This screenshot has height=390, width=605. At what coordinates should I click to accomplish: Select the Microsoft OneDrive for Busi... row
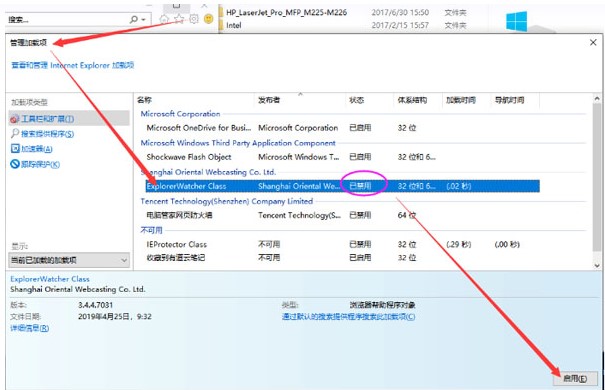[343, 128]
